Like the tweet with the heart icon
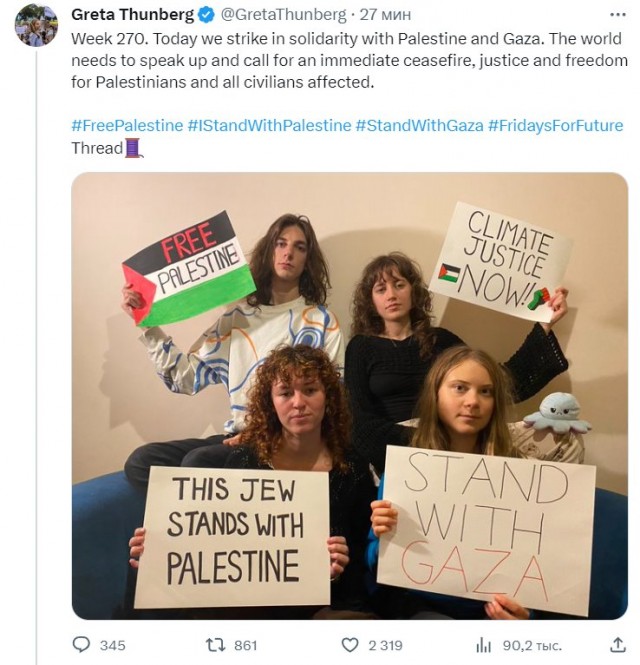The width and height of the screenshot is (640, 665). tap(350, 645)
